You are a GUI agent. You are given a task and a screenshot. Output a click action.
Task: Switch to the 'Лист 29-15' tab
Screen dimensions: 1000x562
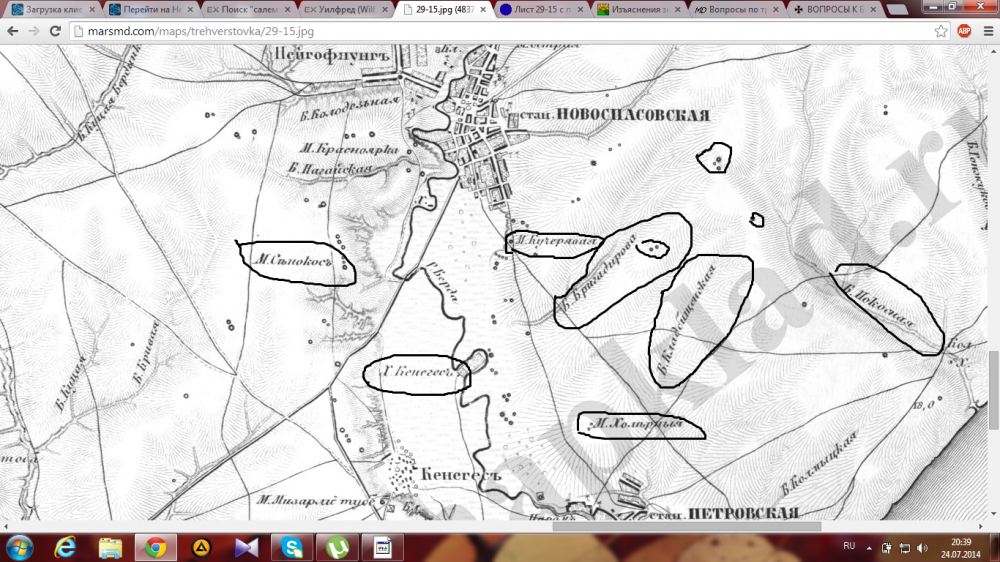(x=540, y=9)
